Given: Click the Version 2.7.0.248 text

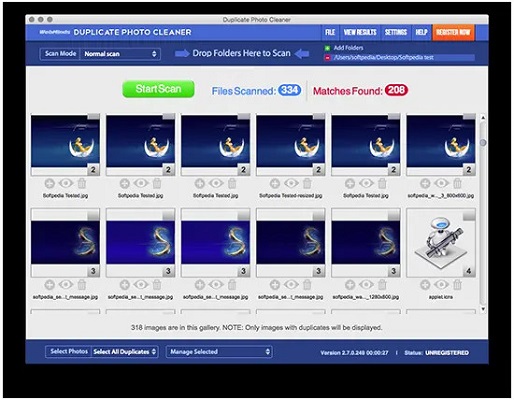Looking at the screenshot, I should [354, 353].
